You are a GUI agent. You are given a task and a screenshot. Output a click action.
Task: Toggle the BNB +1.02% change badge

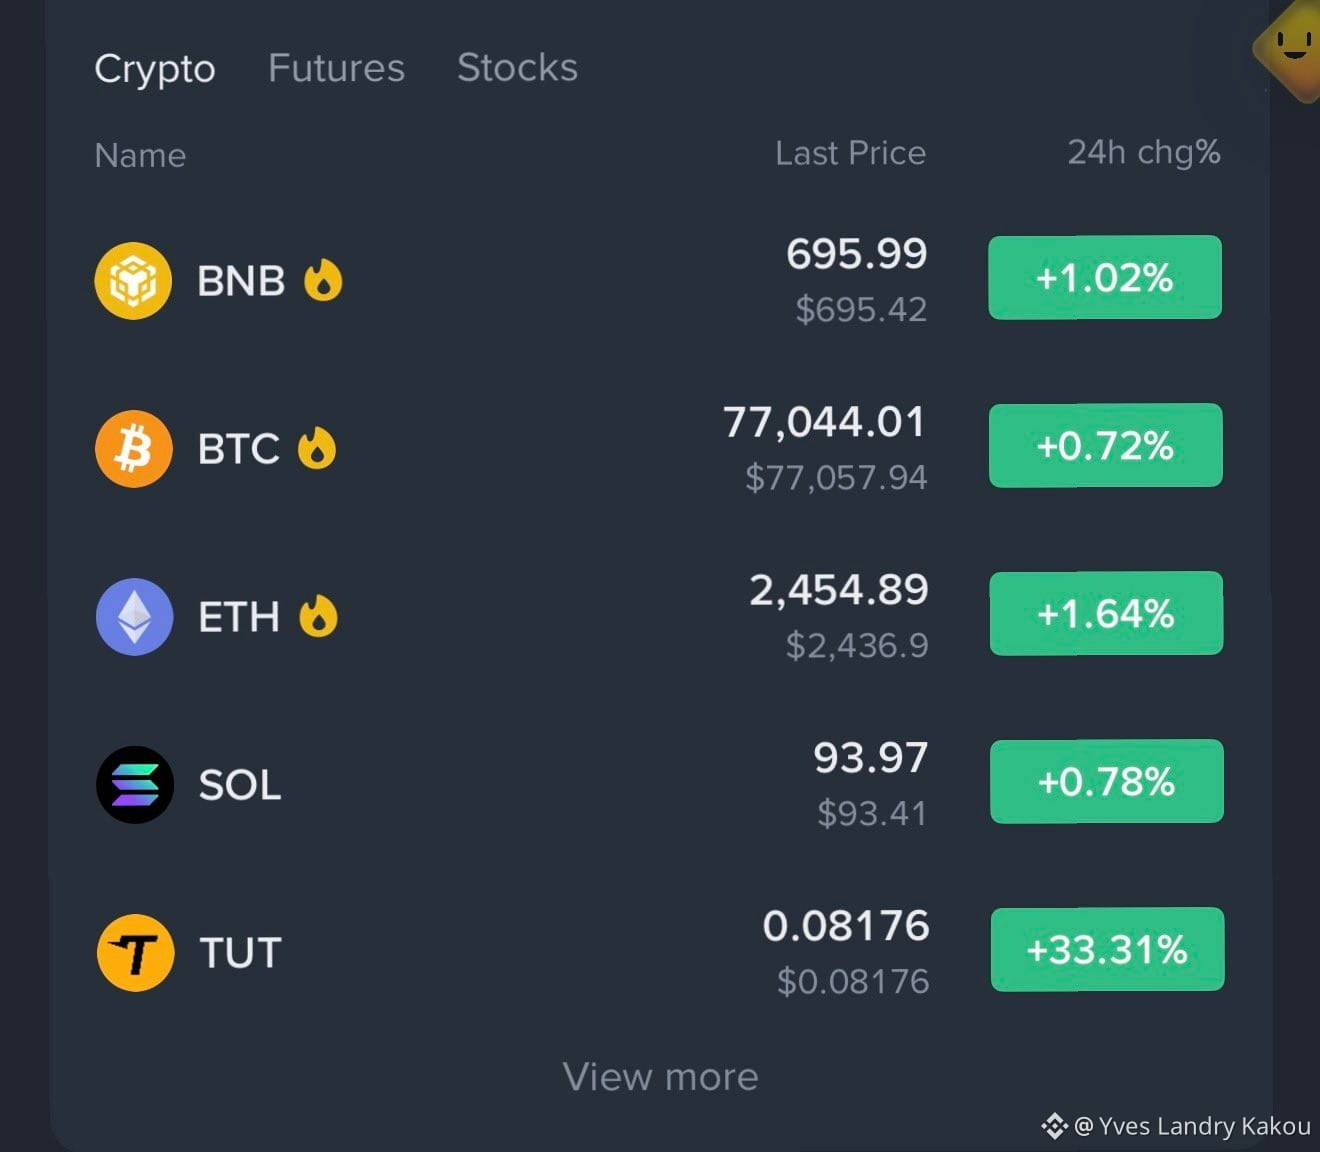point(1105,278)
